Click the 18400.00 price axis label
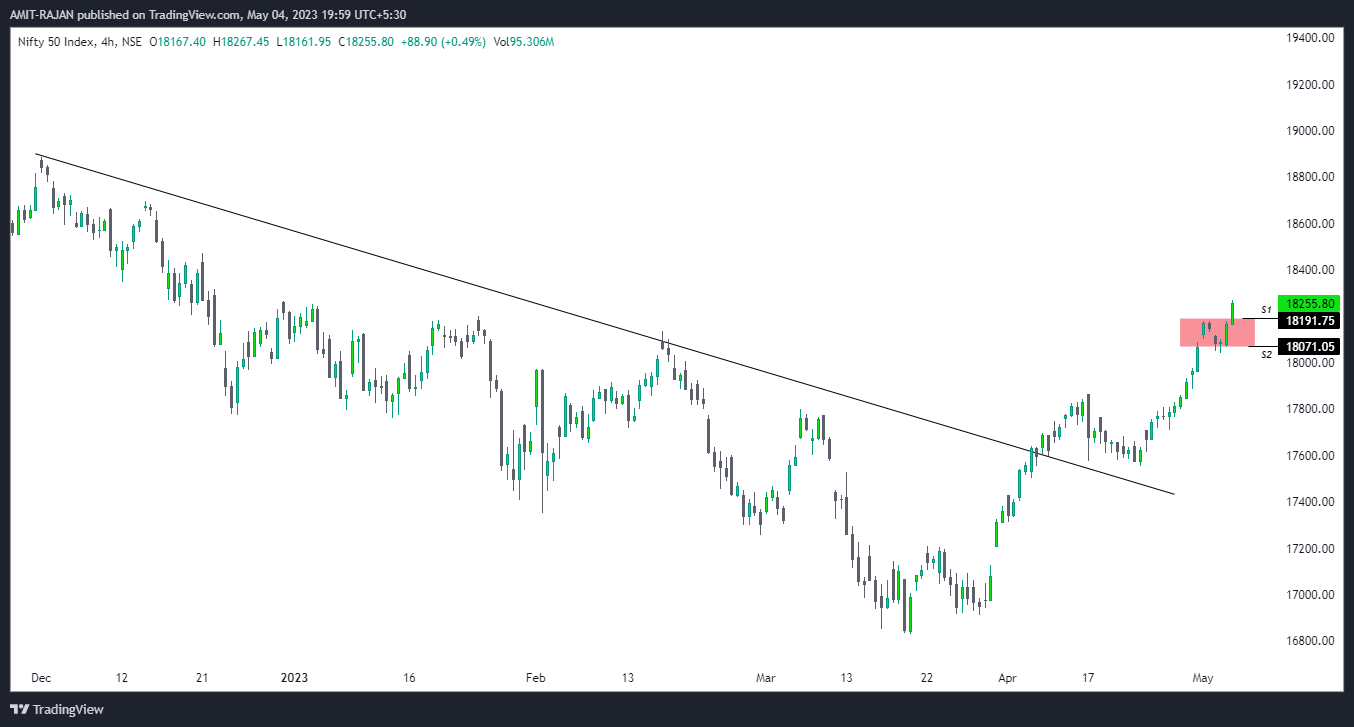 [1309, 270]
